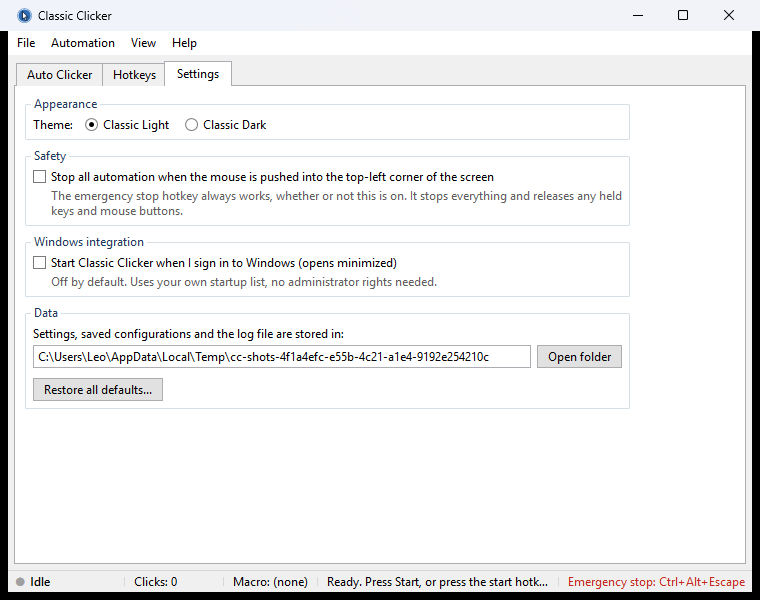Click the Safety group title
The width and height of the screenshot is (760, 600).
(x=50, y=156)
